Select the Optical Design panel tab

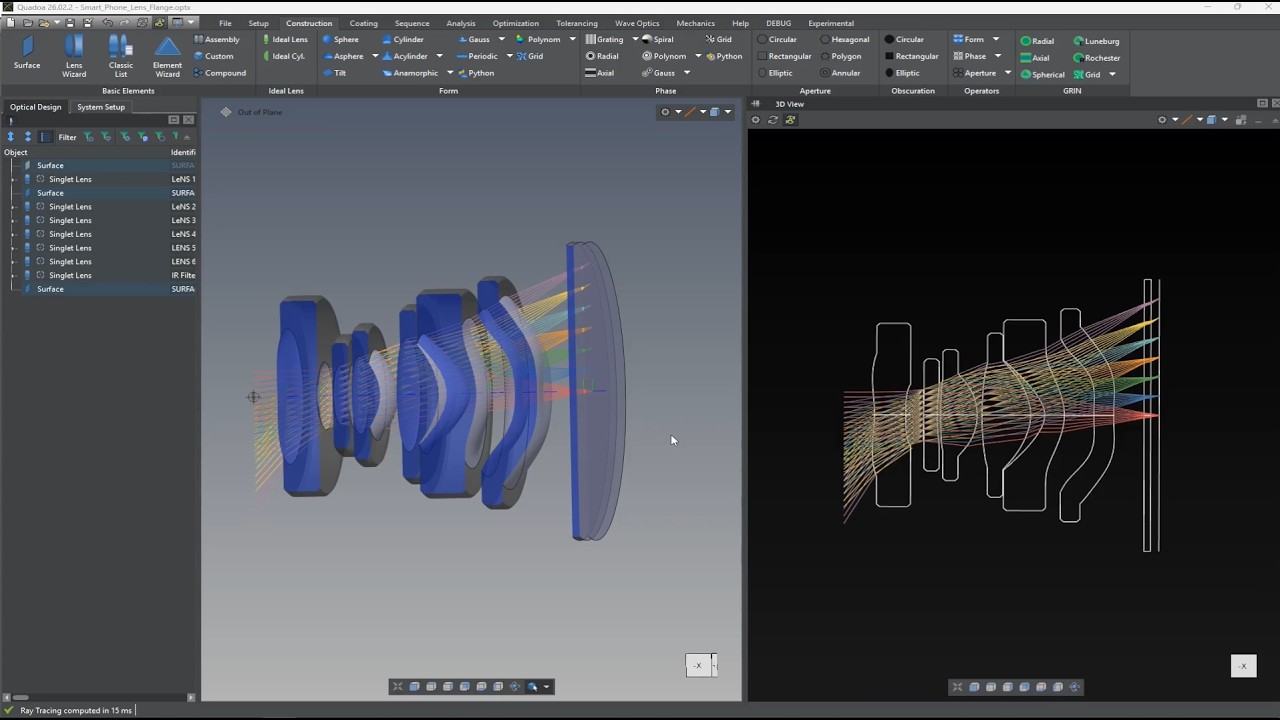[35, 107]
